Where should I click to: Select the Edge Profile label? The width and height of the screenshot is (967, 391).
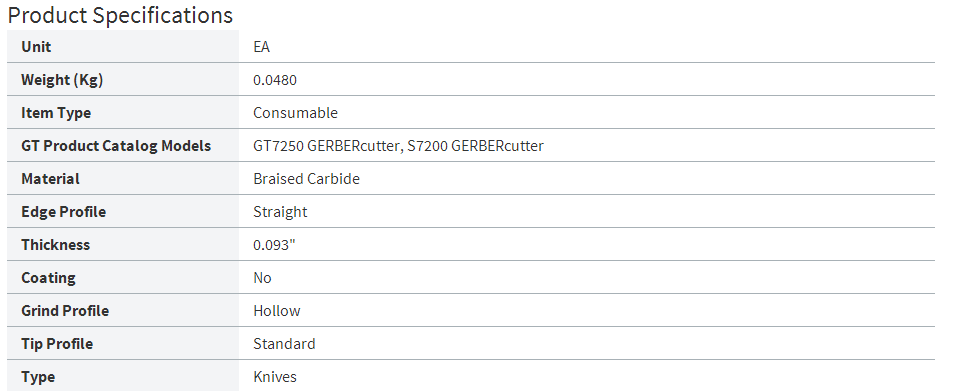pos(64,212)
